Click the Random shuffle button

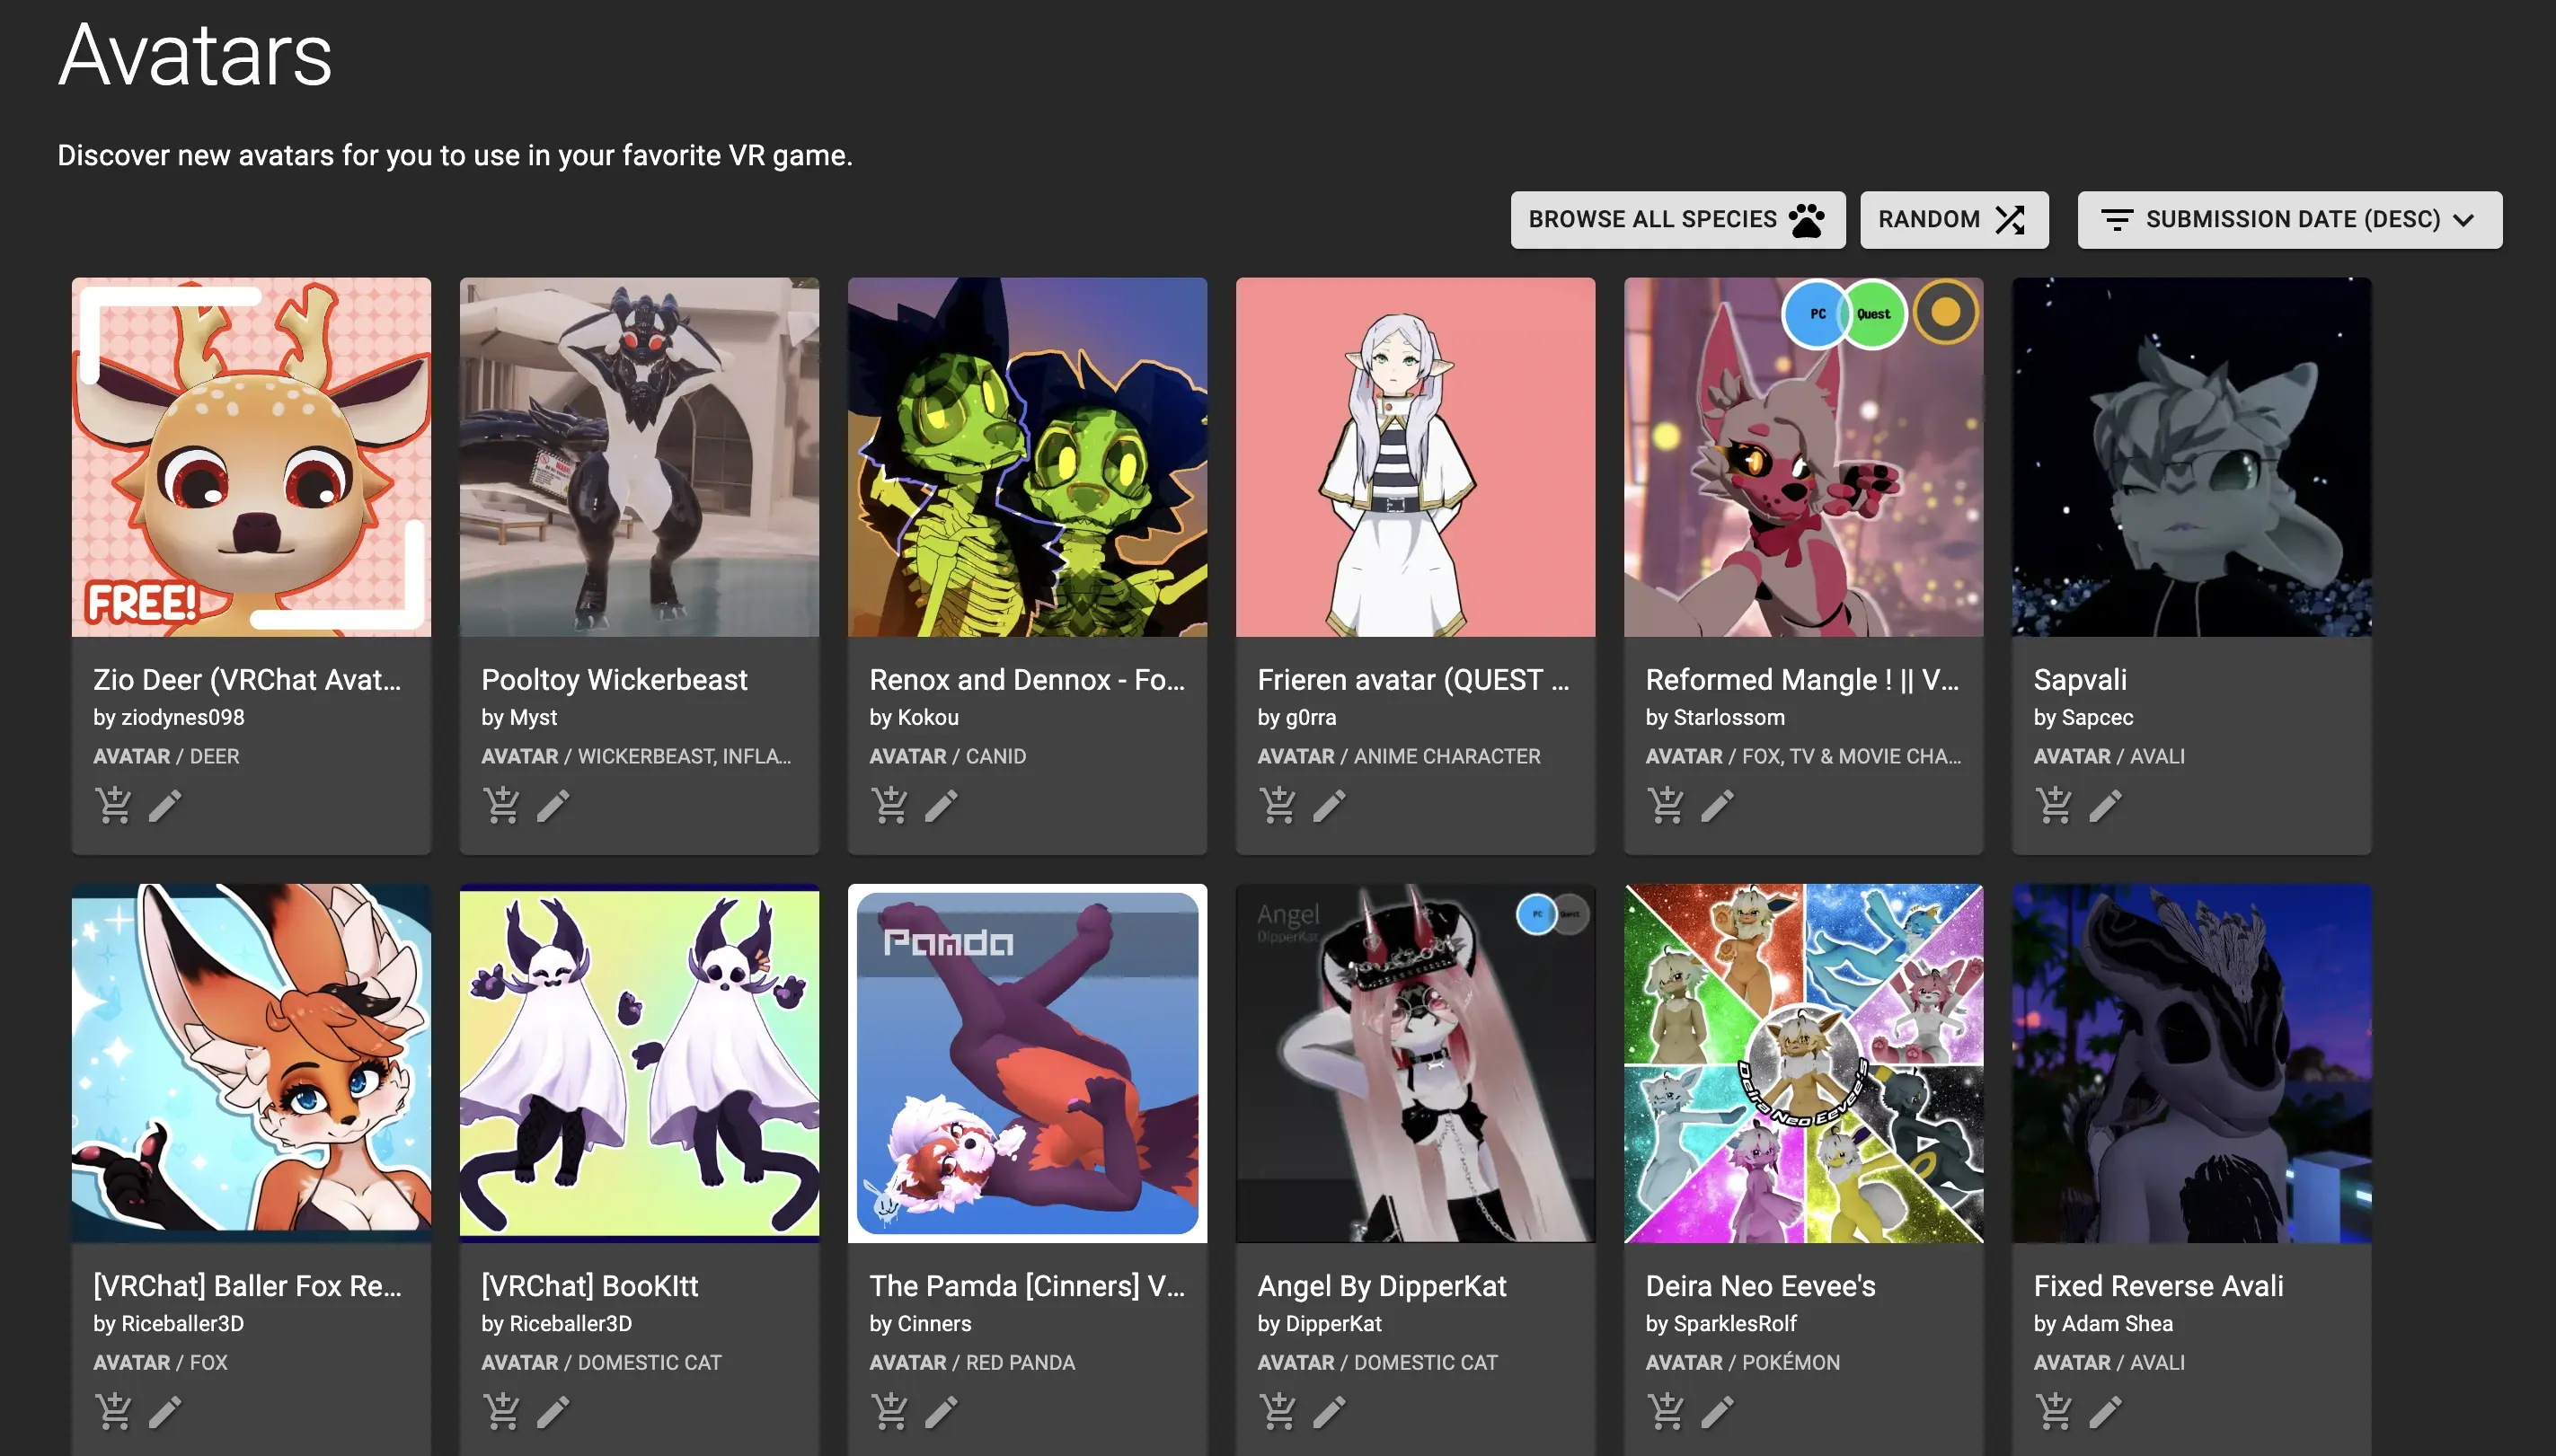(x=1953, y=220)
